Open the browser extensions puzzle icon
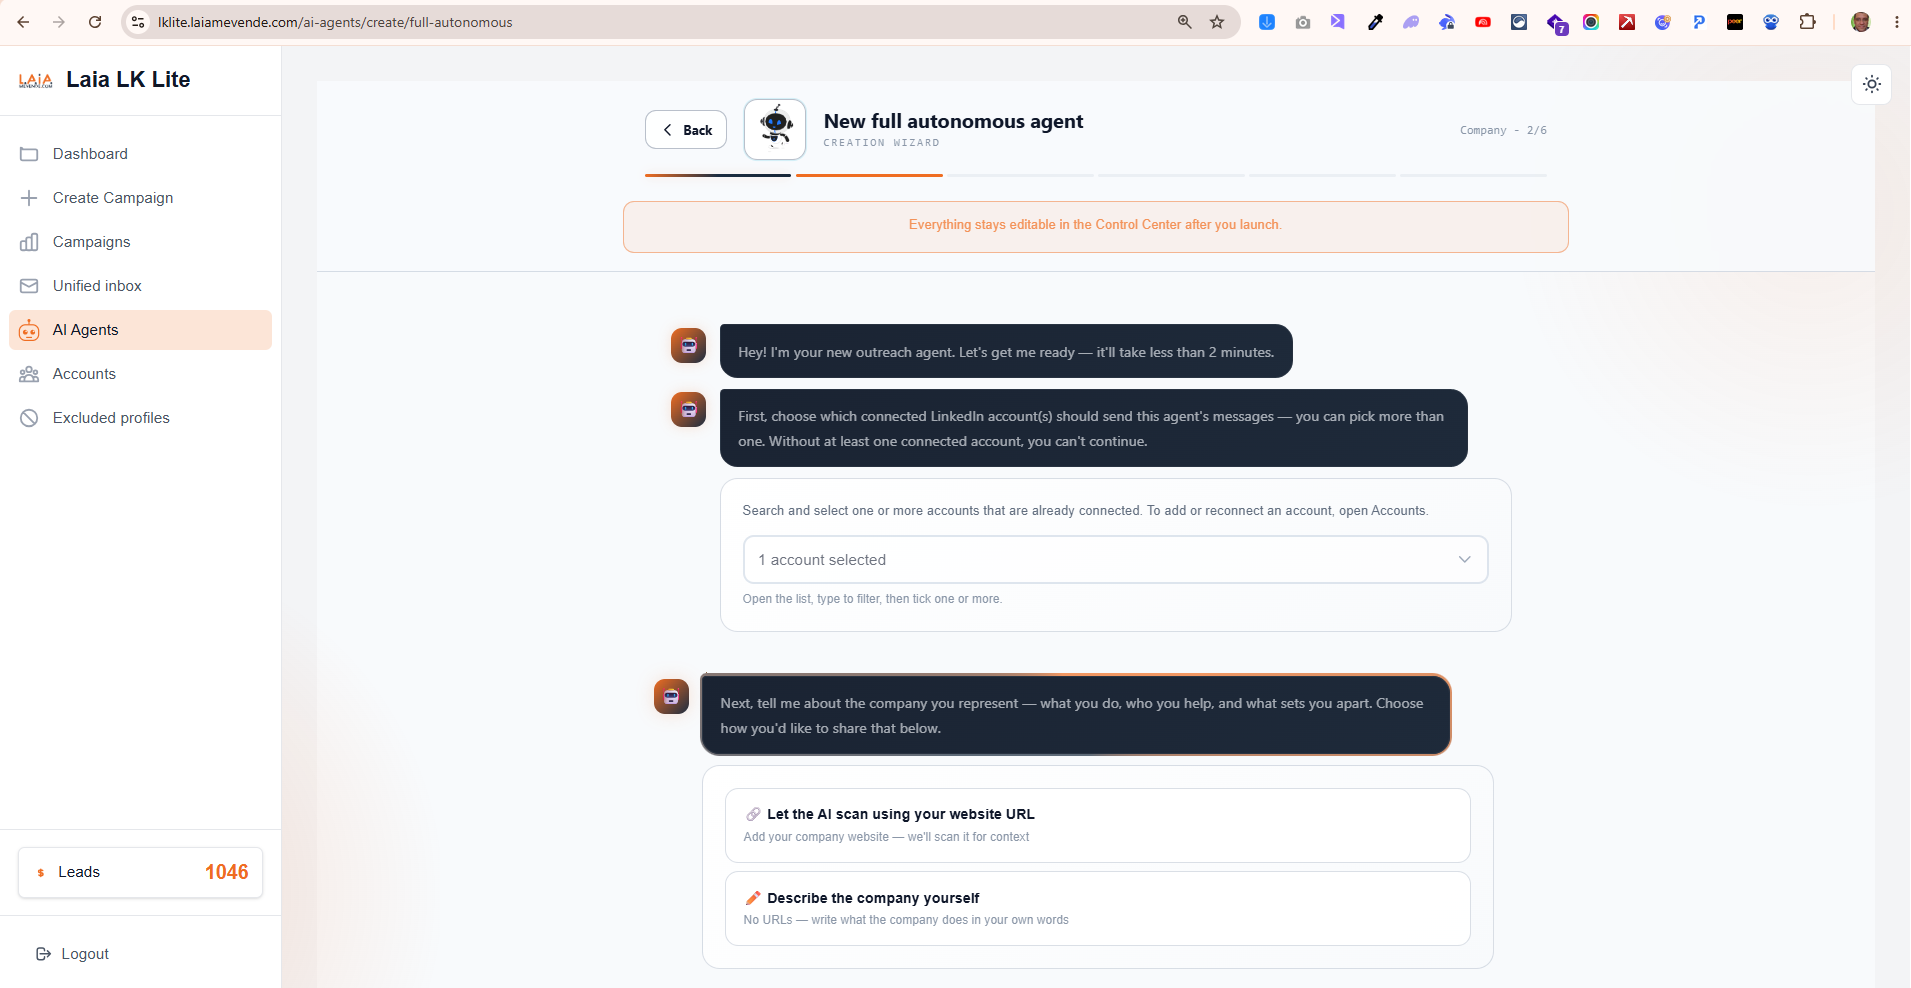Image resolution: width=1911 pixels, height=988 pixels. tap(1807, 22)
